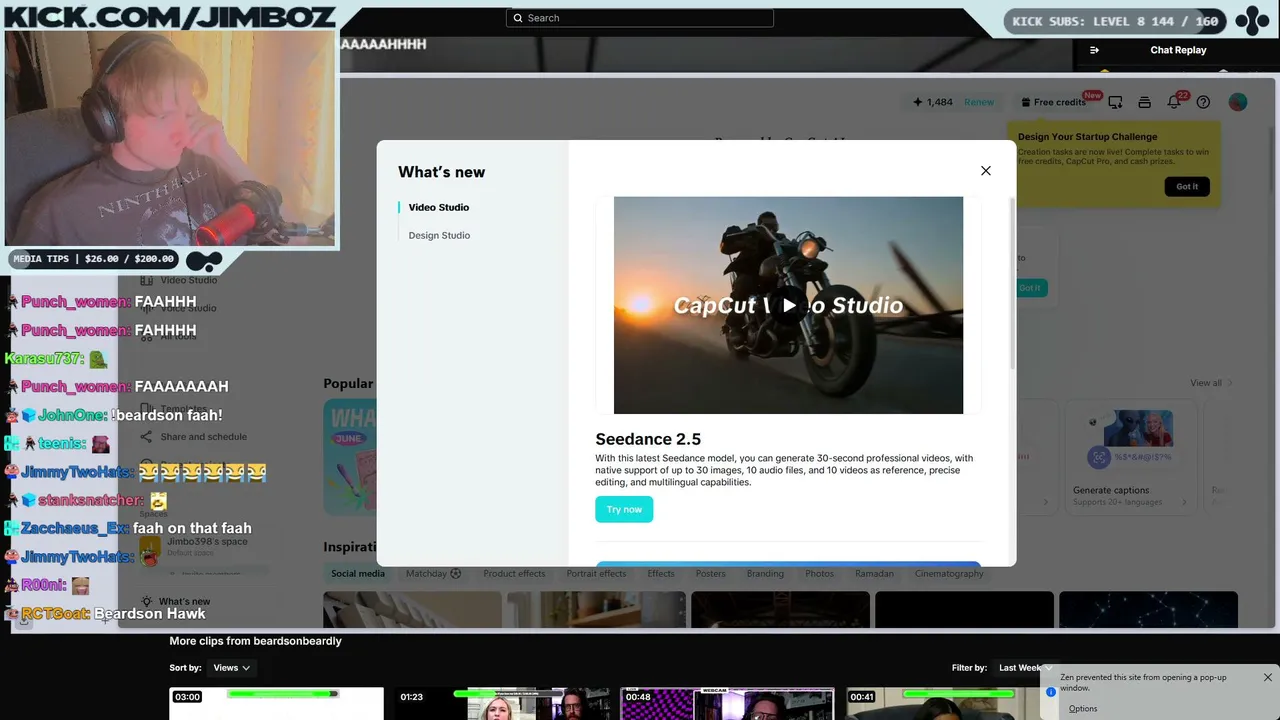
Task: Click the Renew credits link
Action: pos(979,102)
